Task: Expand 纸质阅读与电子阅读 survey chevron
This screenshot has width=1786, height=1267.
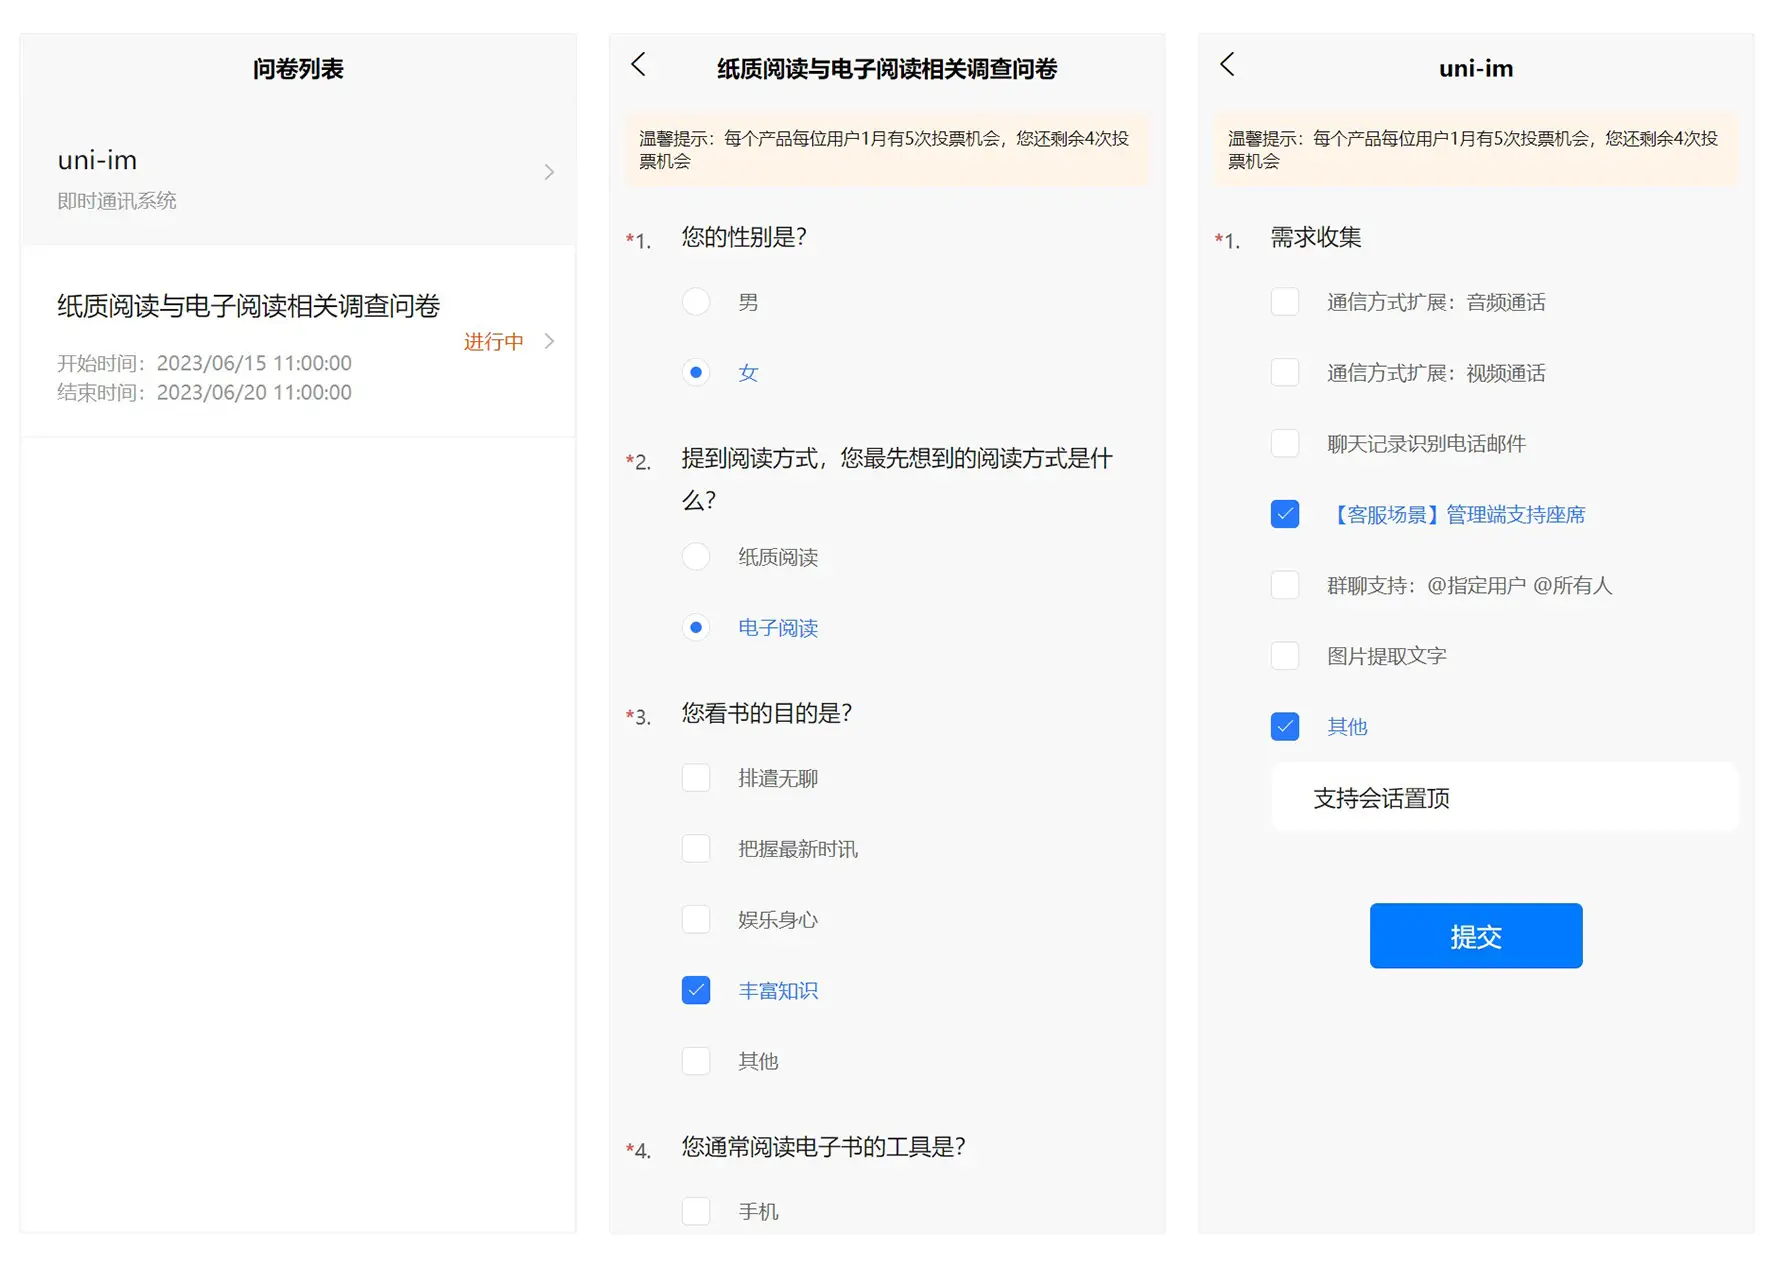Action: coord(549,341)
